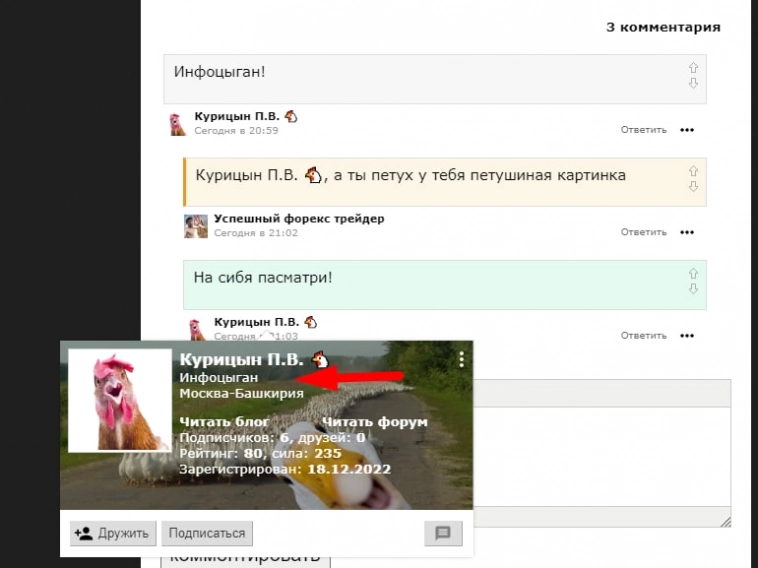
Task: Click the comment text input area
Action: click(602, 457)
